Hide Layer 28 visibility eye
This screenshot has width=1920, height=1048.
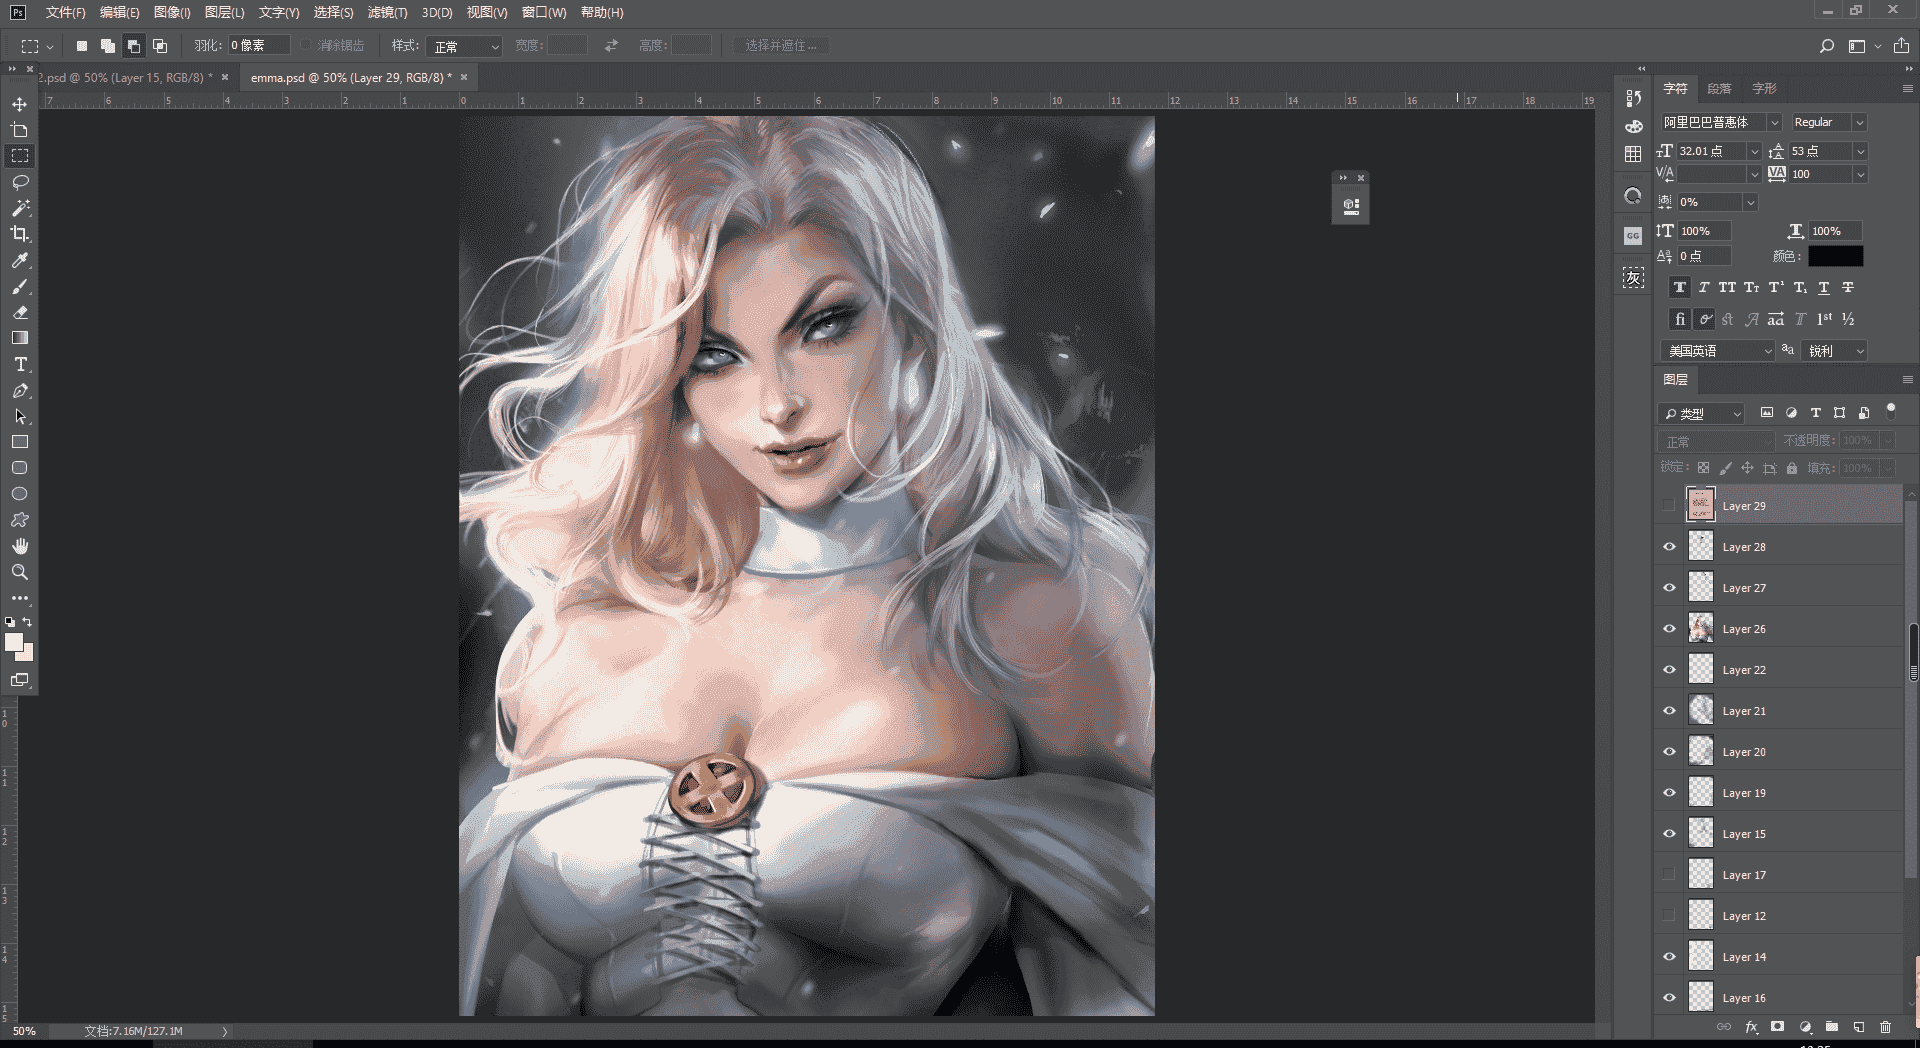pos(1669,547)
